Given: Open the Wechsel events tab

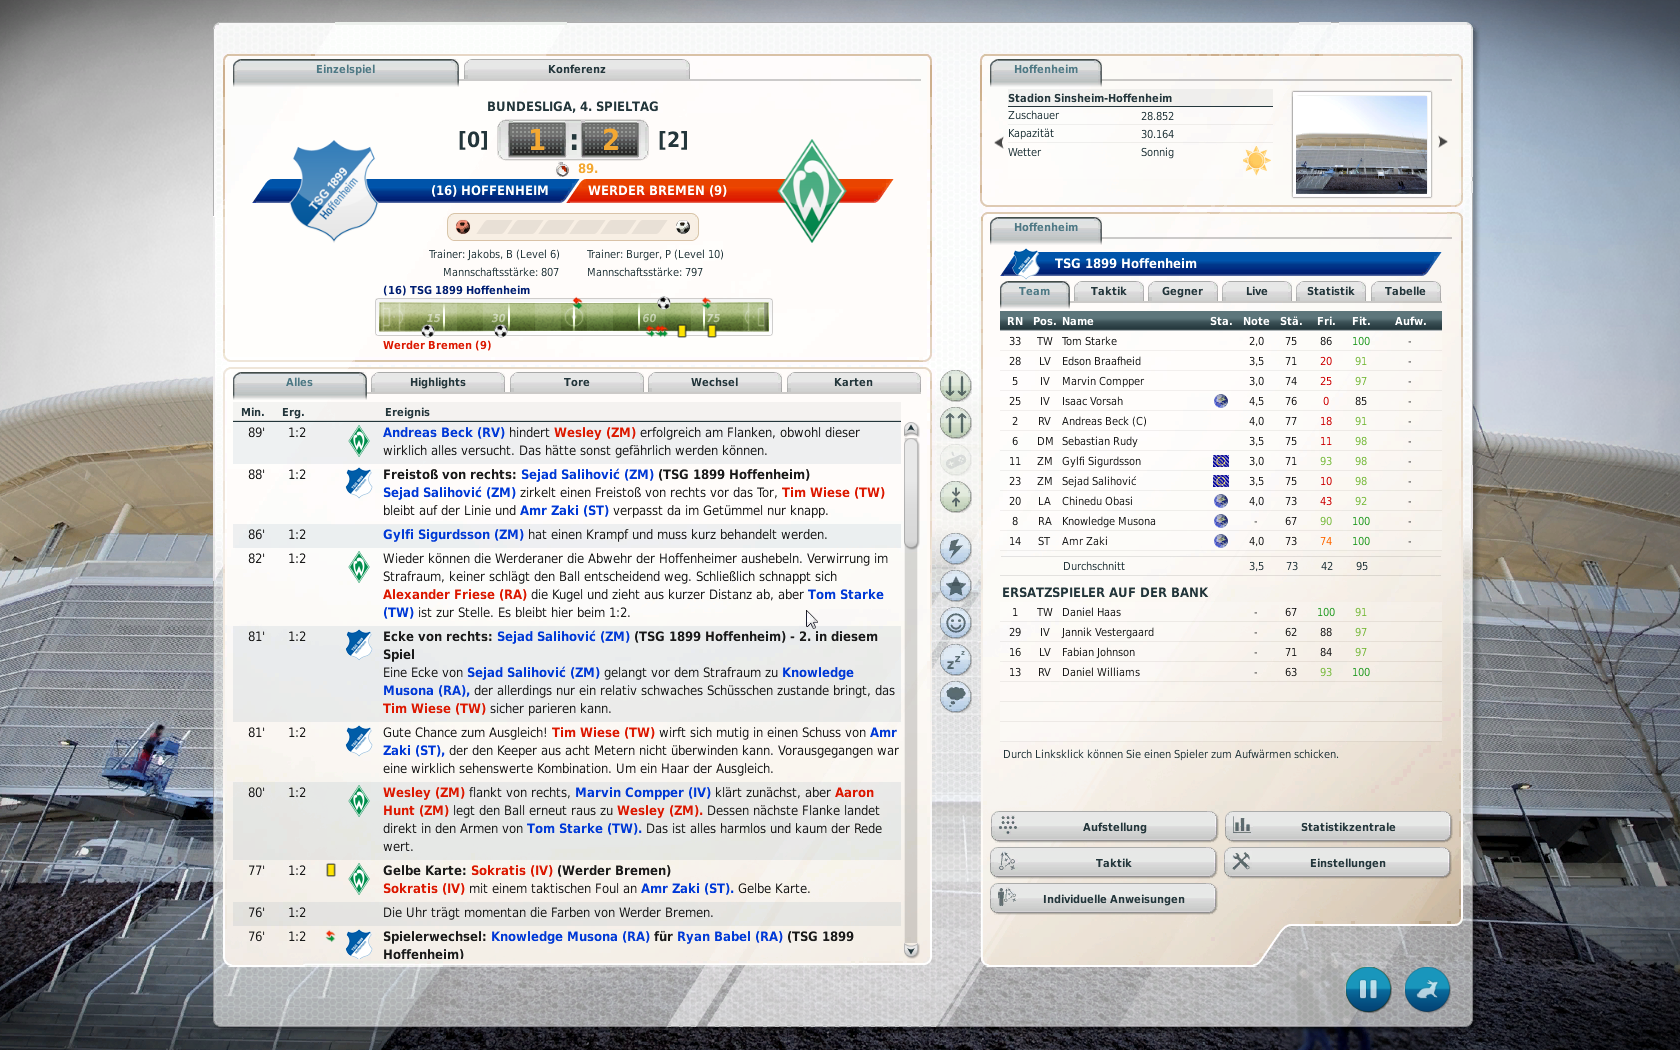Looking at the screenshot, I should click(x=714, y=382).
